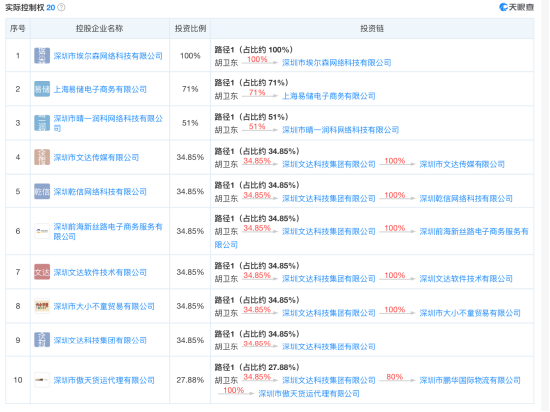Click the count 20 next to 实际控制权
This screenshot has width=550, height=412.
point(51,7)
